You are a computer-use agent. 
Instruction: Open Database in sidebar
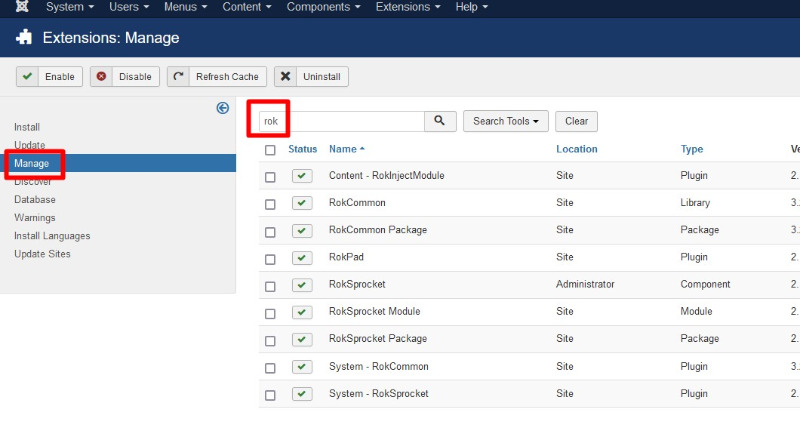click(x=35, y=199)
